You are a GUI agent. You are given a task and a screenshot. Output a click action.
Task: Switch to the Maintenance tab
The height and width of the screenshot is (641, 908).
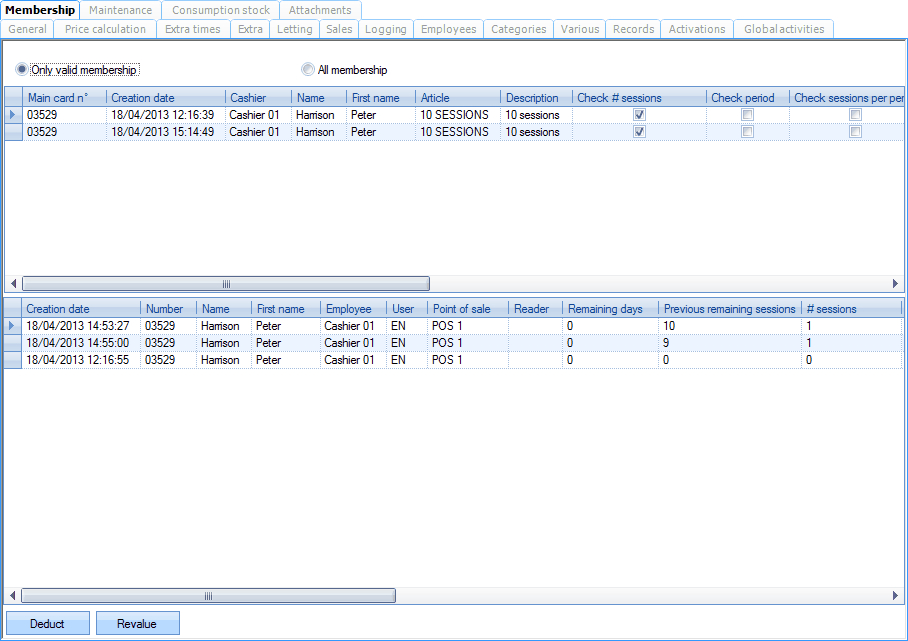tap(120, 10)
